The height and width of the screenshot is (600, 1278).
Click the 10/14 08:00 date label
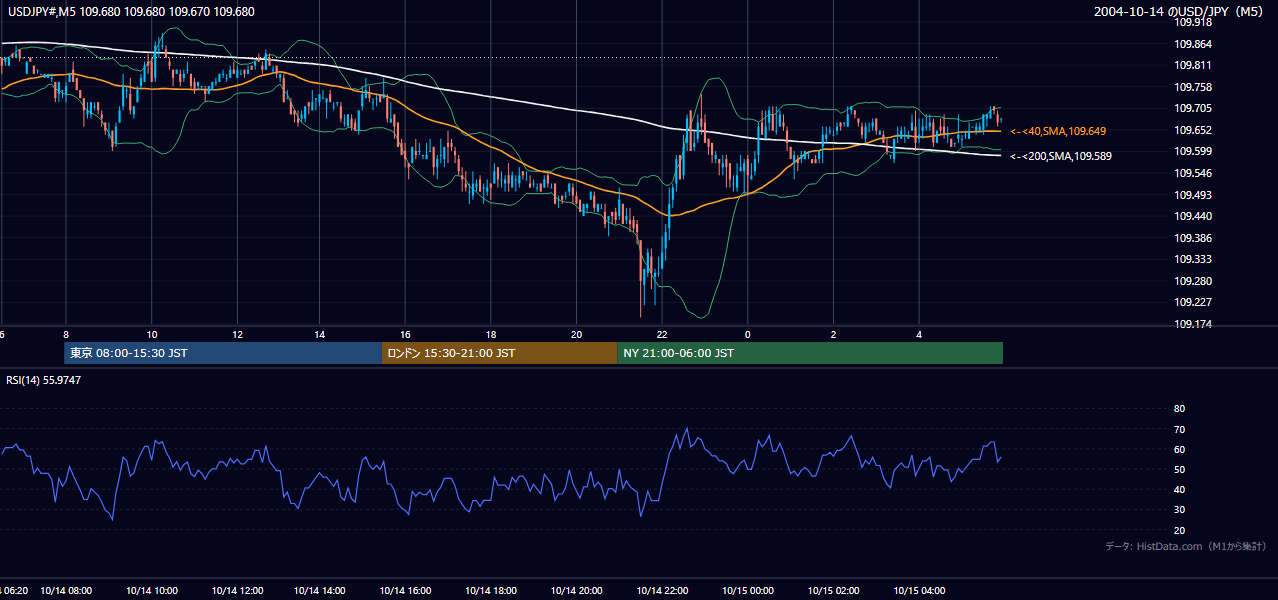(66, 591)
